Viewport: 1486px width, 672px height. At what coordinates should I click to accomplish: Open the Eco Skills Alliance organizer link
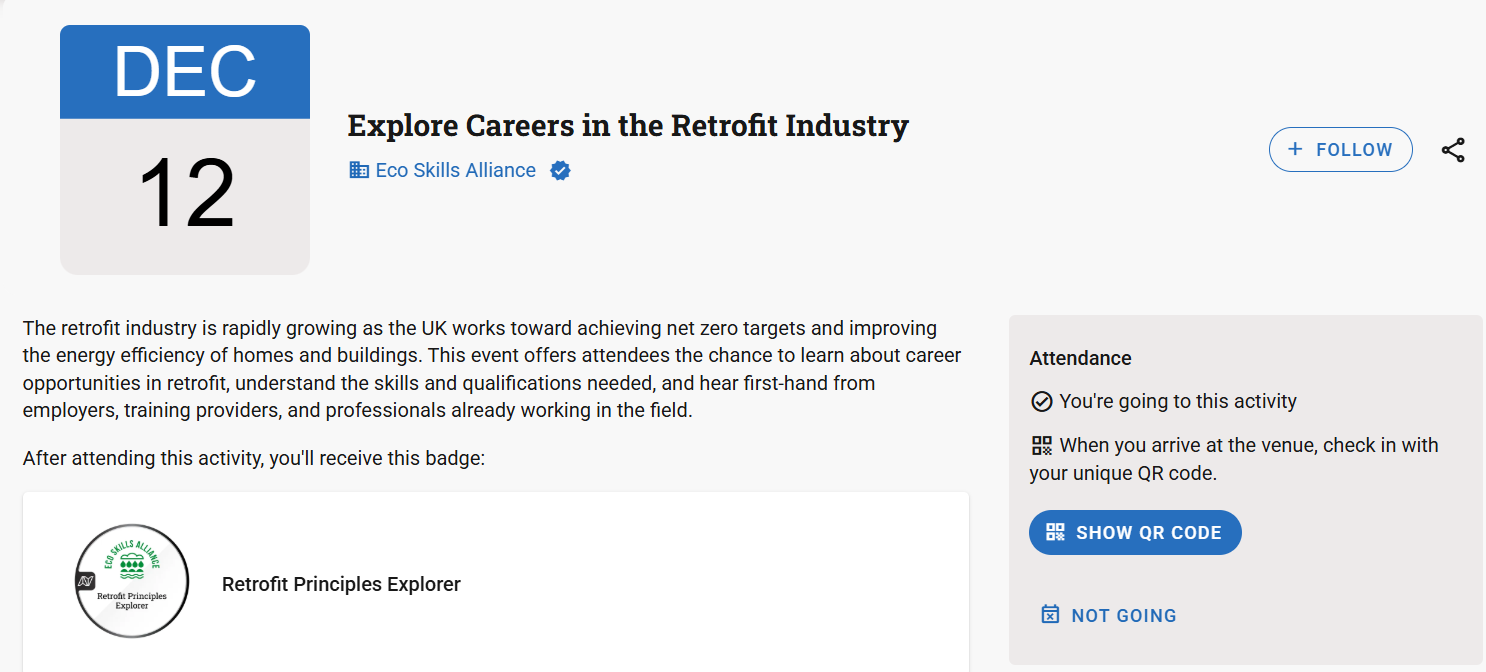(x=455, y=171)
